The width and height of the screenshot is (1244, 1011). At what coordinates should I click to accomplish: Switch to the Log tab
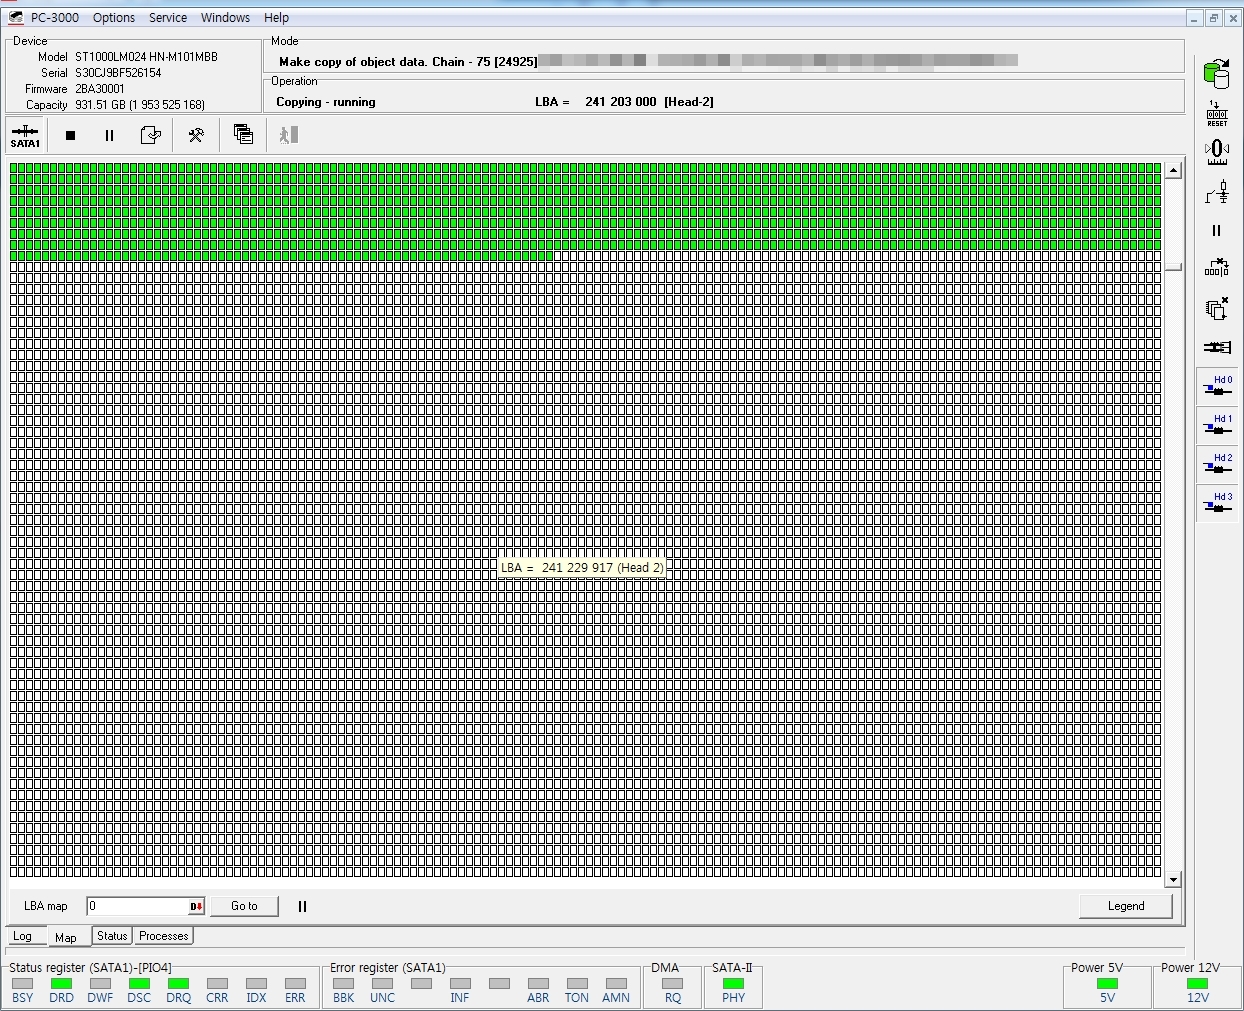pyautogui.click(x=23, y=937)
